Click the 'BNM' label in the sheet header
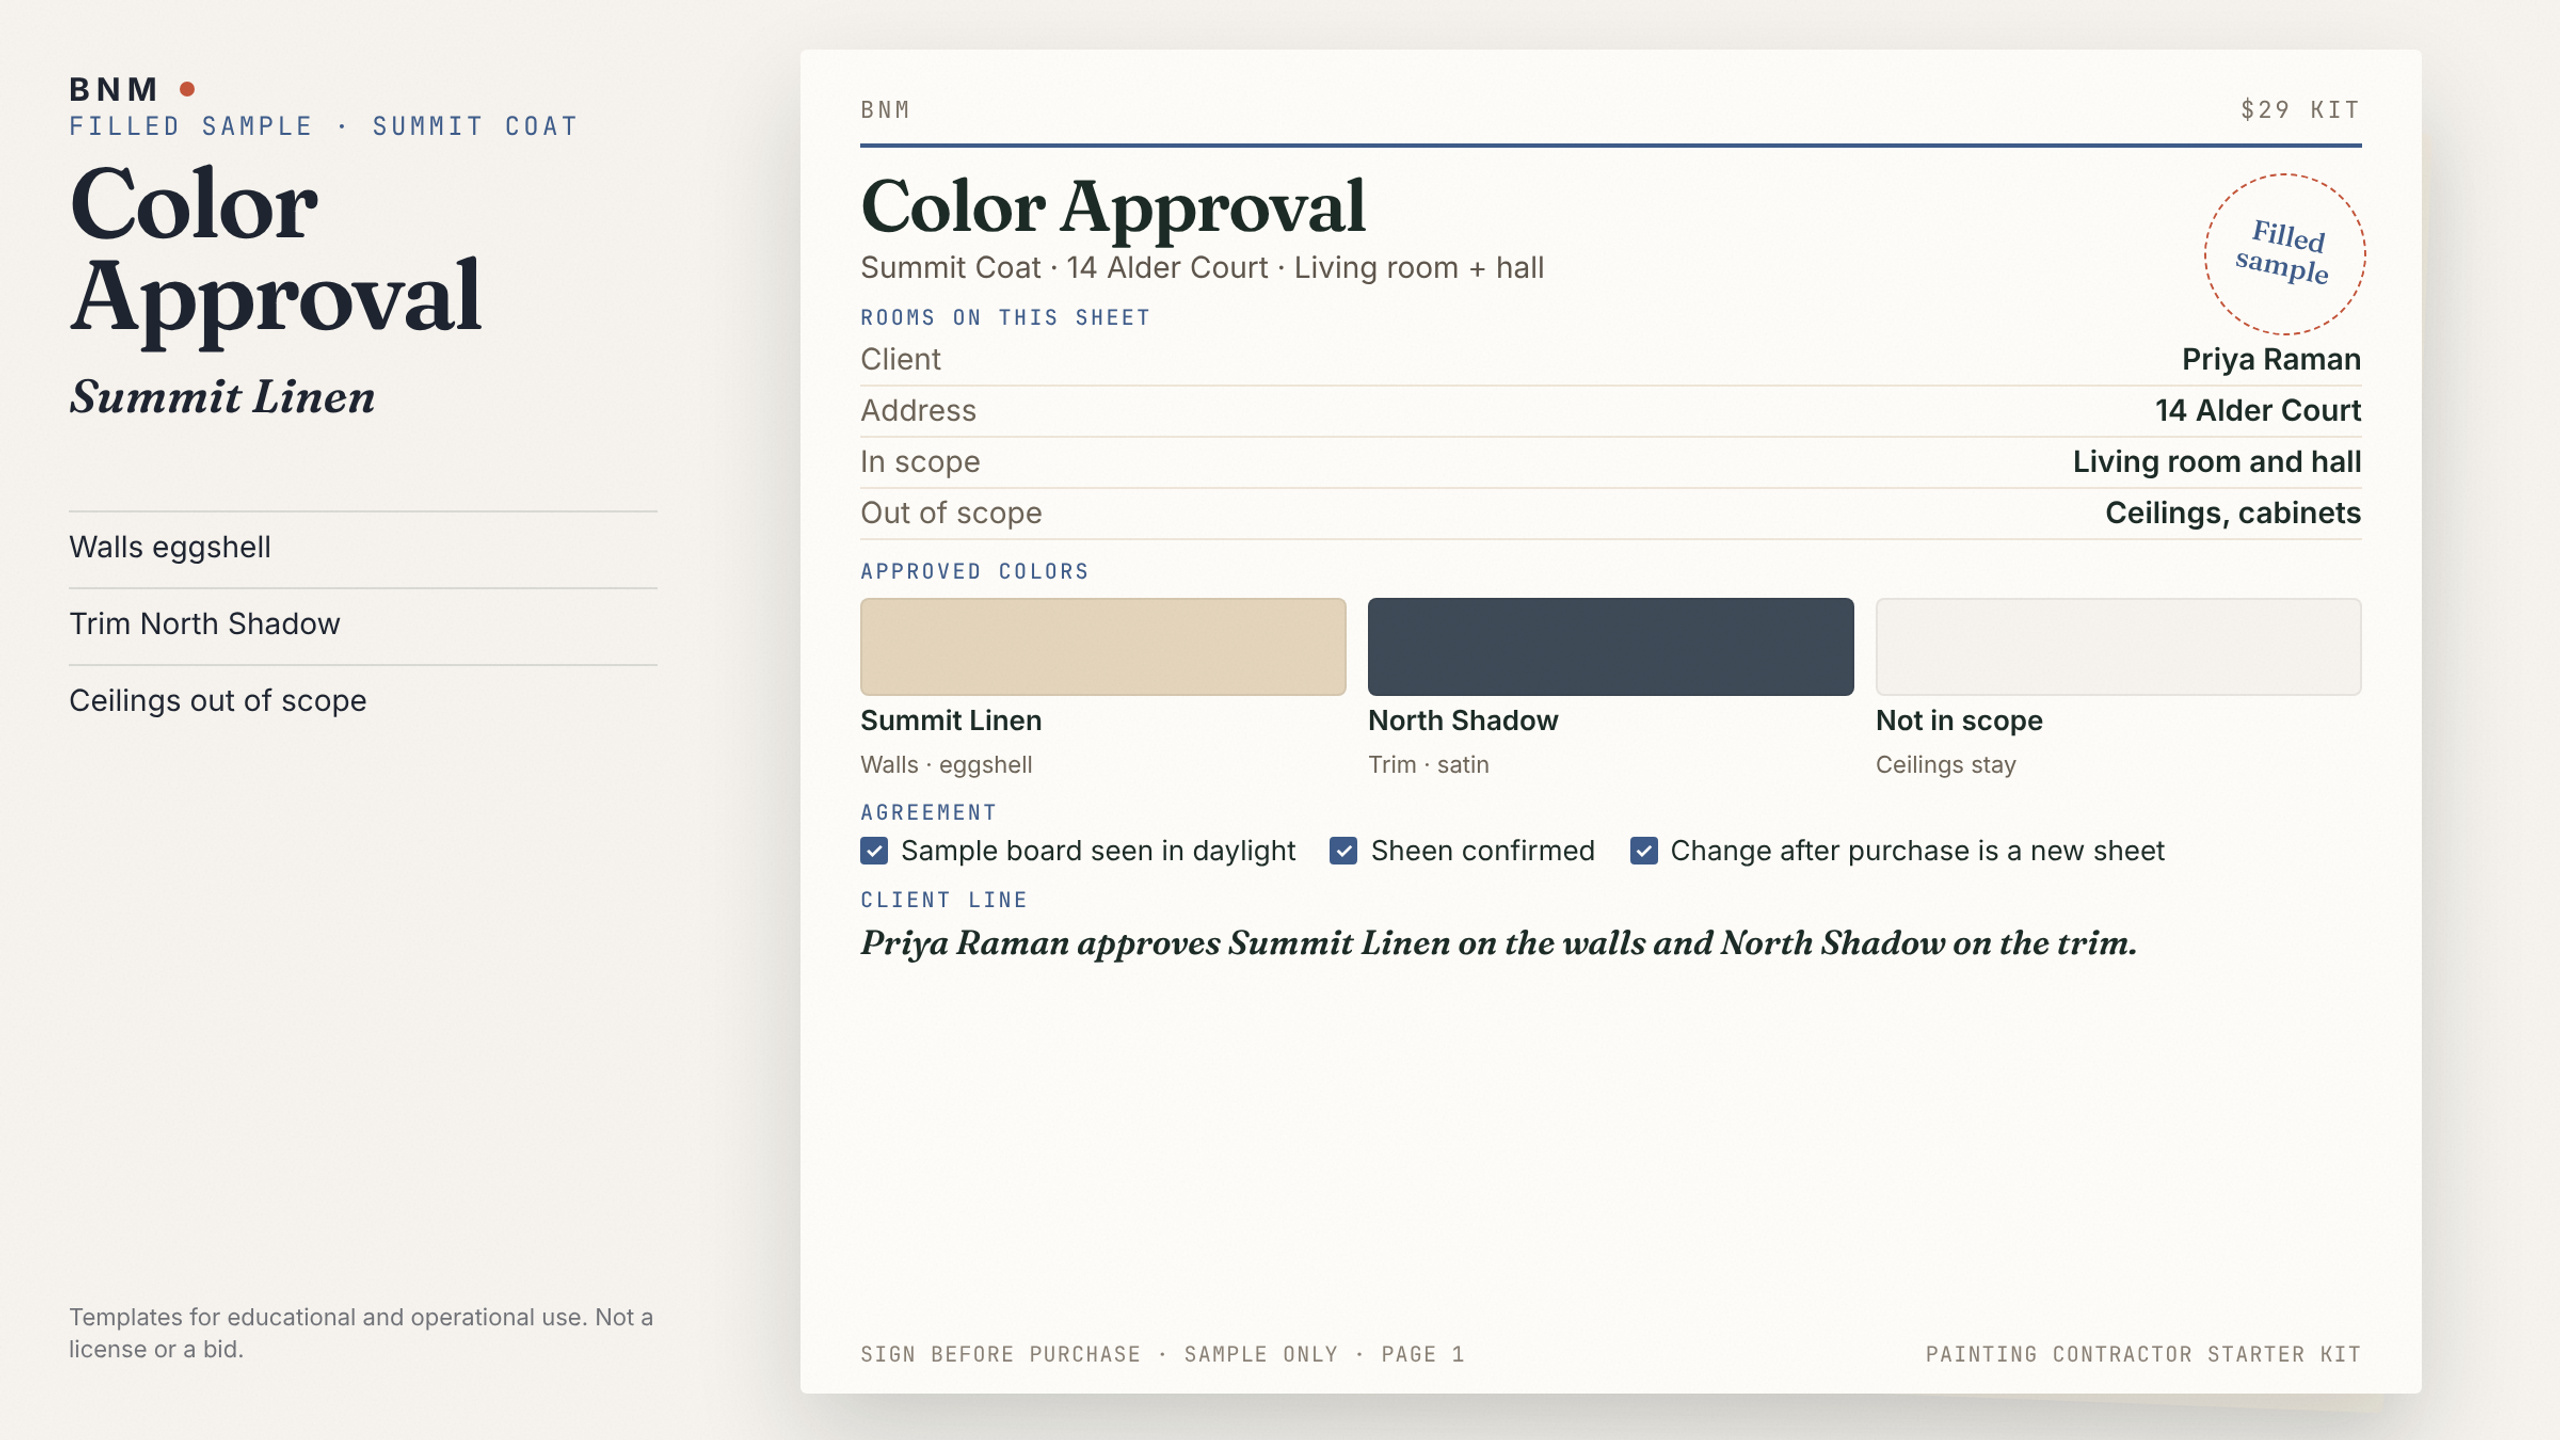2560x1440 pixels. click(886, 110)
